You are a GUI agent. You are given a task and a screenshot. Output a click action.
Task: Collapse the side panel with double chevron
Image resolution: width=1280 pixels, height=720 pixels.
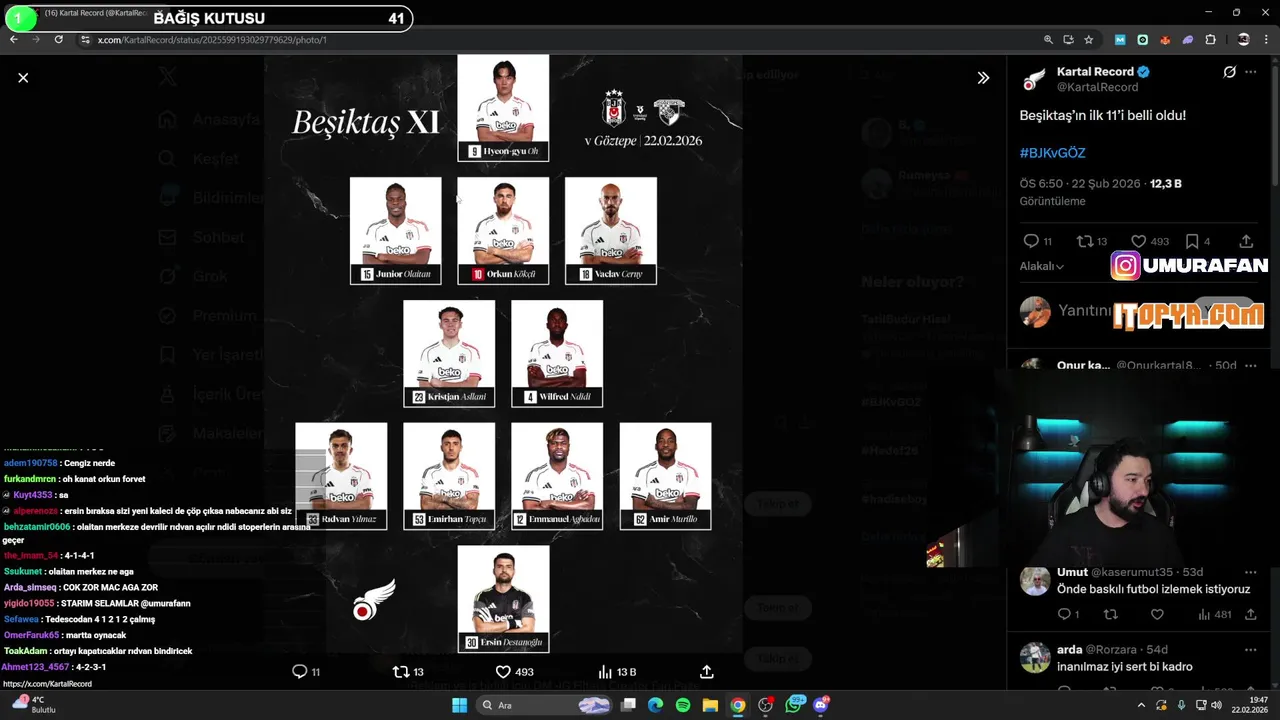pos(983,77)
